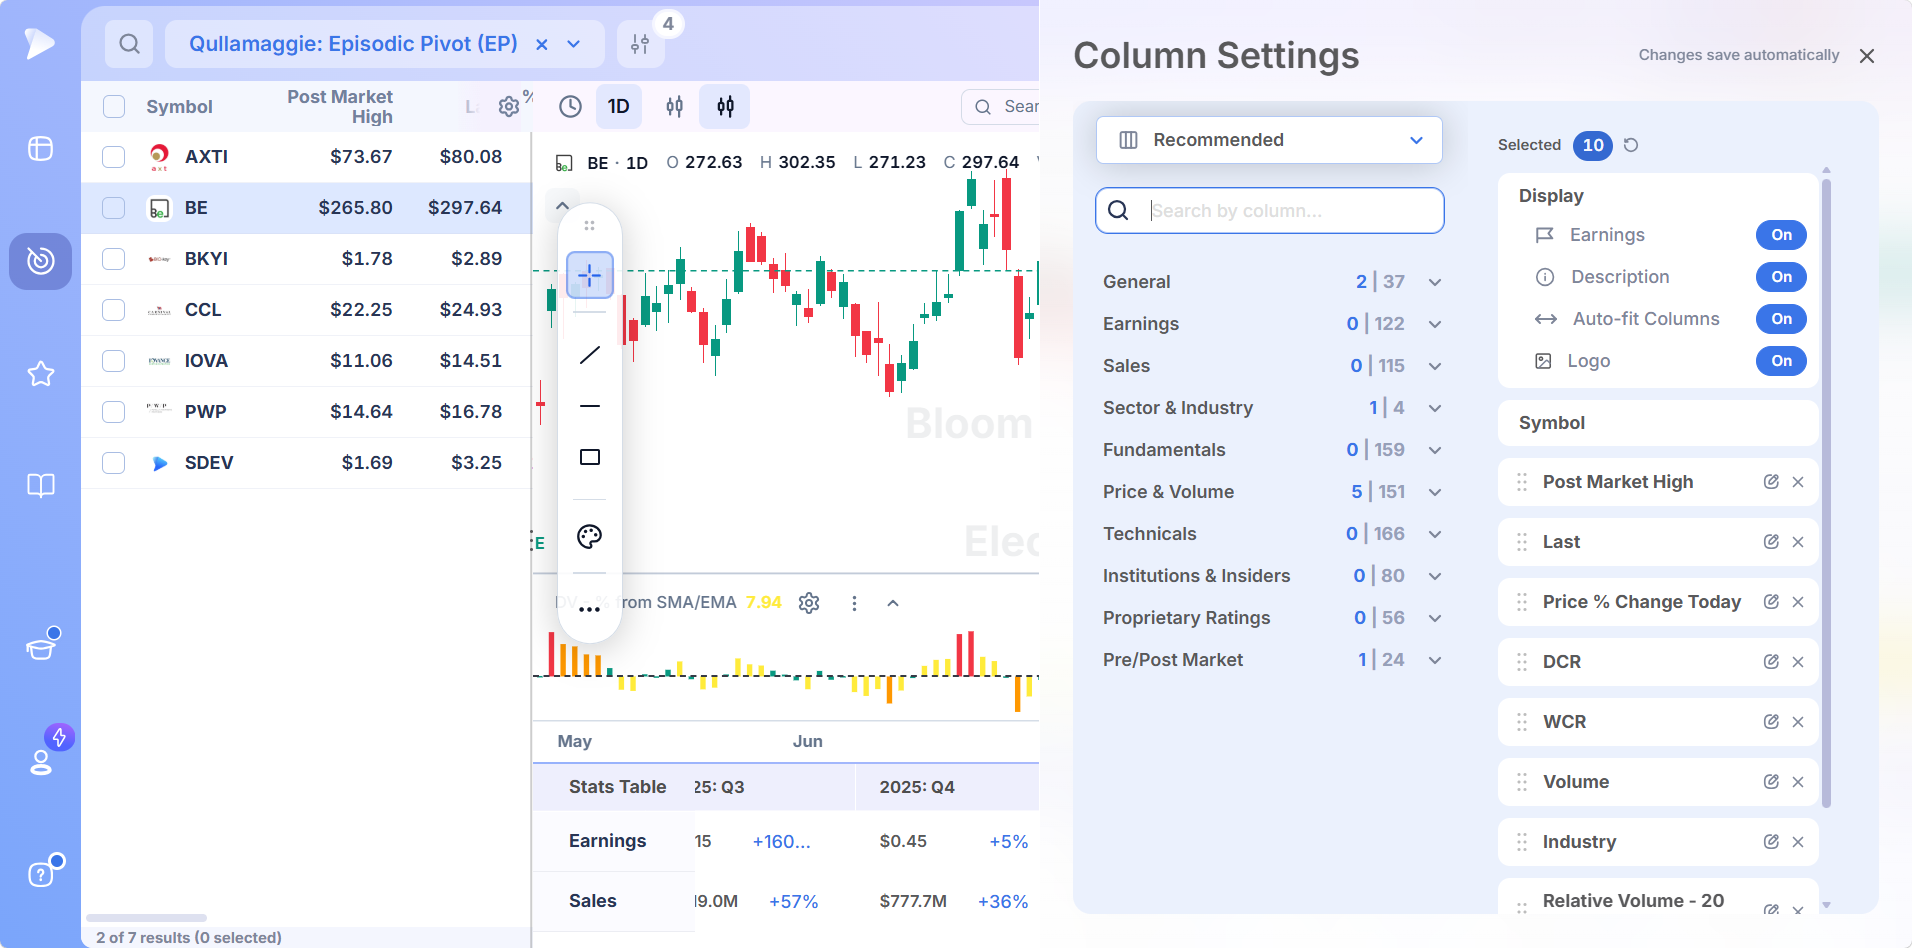Sort by the Post Market High header
Screen dimensions: 1912x948
pos(340,106)
